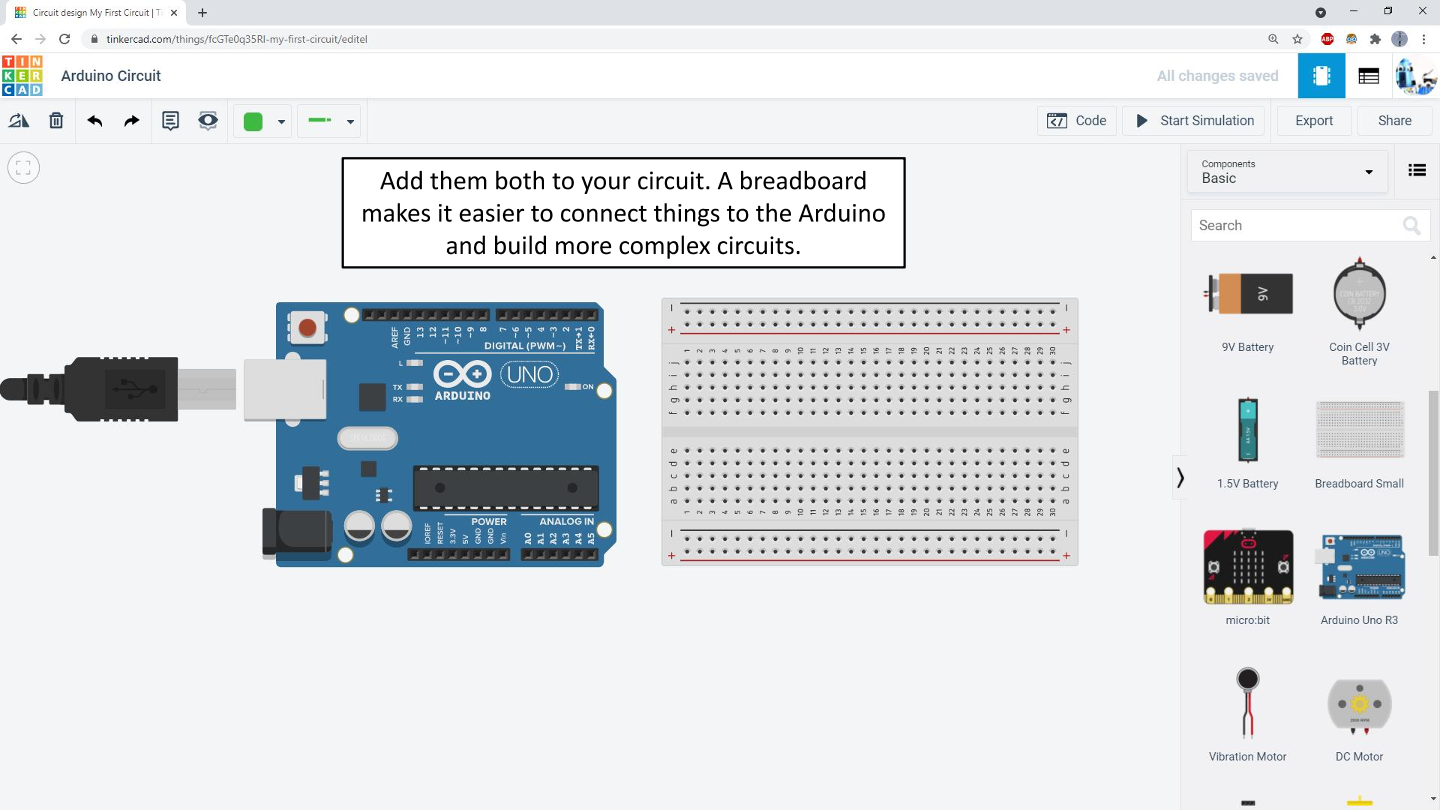Switch to circuit view icon
Viewport: 1440px width, 810px height.
click(1321, 76)
